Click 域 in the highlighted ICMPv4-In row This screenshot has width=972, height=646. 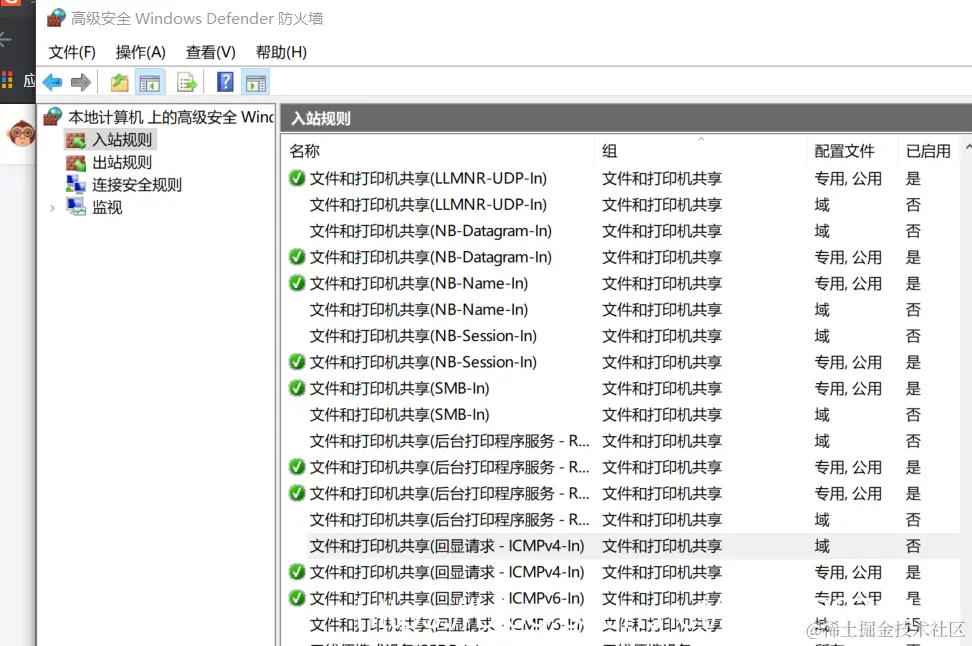(822, 546)
